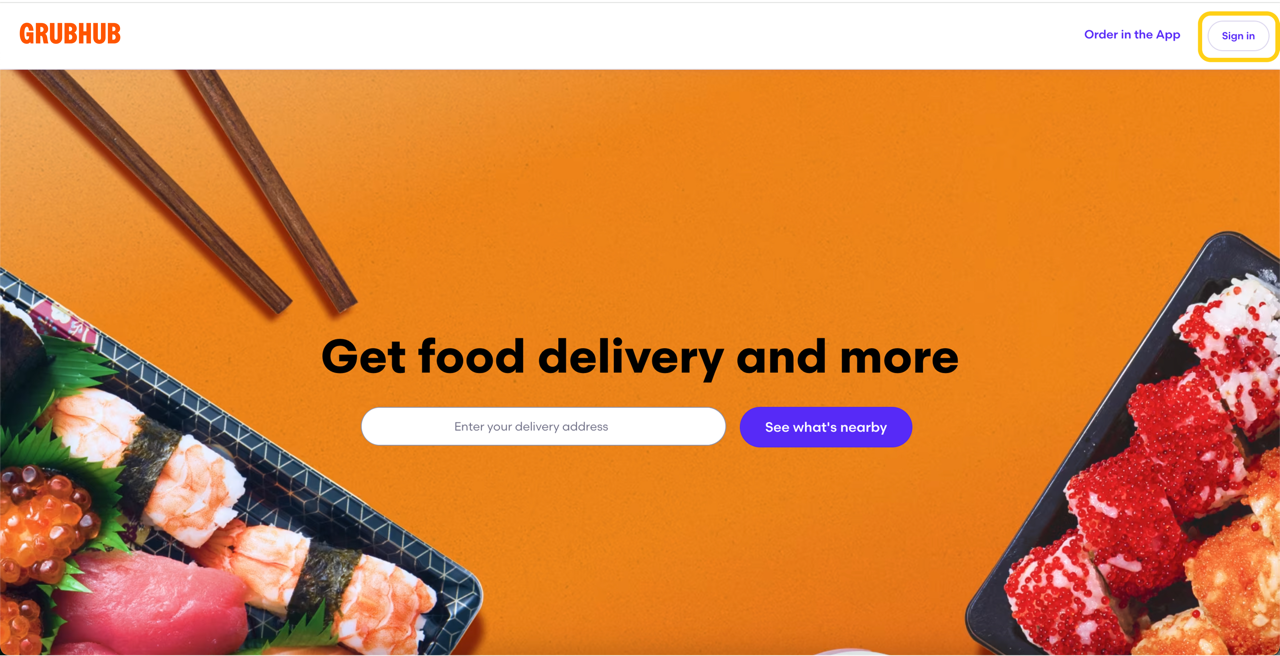Focus the delivery address input field

[x=543, y=426]
